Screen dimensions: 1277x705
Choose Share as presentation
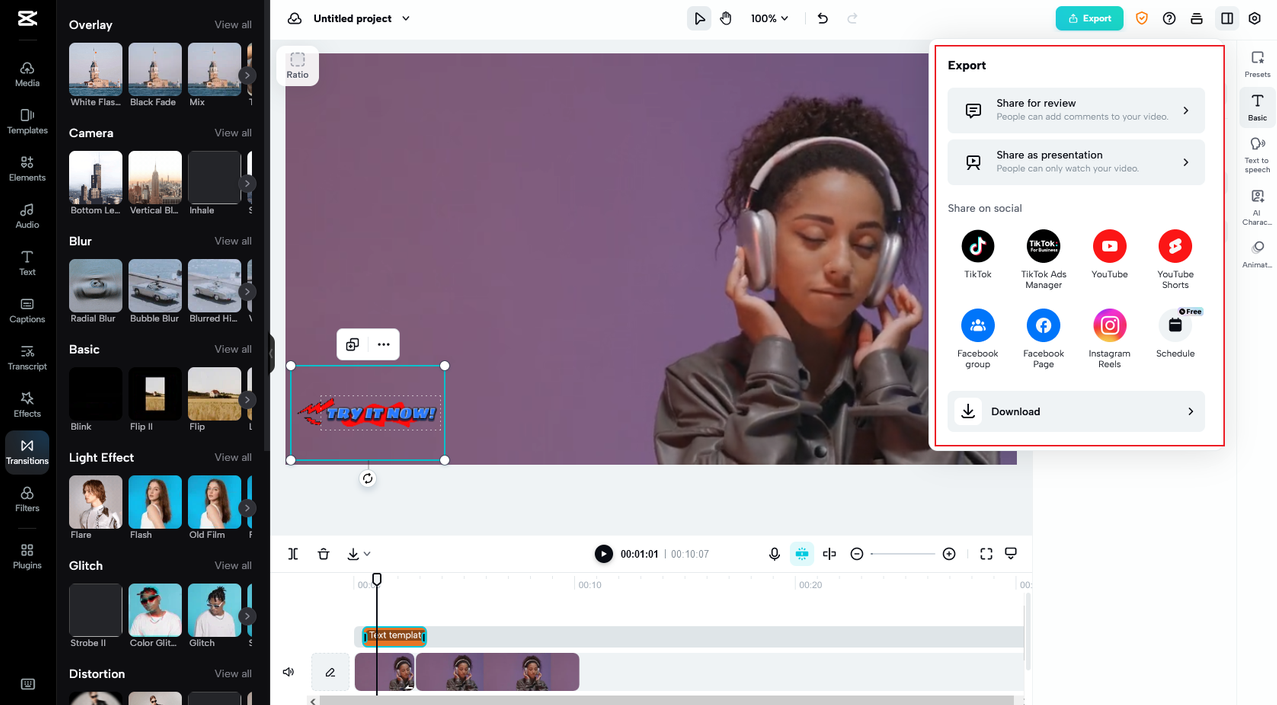point(1076,162)
